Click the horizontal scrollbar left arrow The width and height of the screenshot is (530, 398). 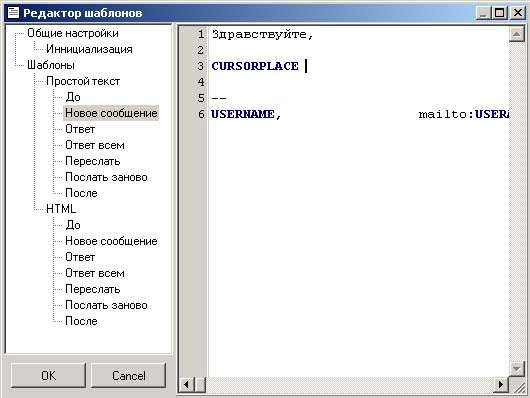186,384
